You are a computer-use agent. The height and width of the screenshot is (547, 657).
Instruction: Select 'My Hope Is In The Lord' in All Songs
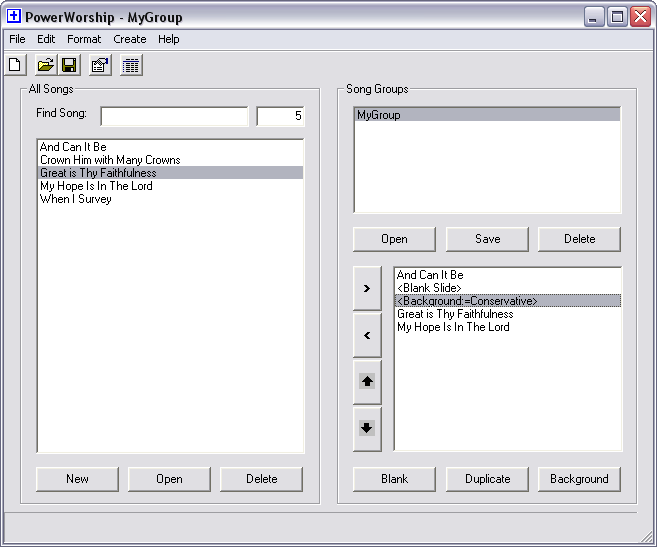coord(171,186)
